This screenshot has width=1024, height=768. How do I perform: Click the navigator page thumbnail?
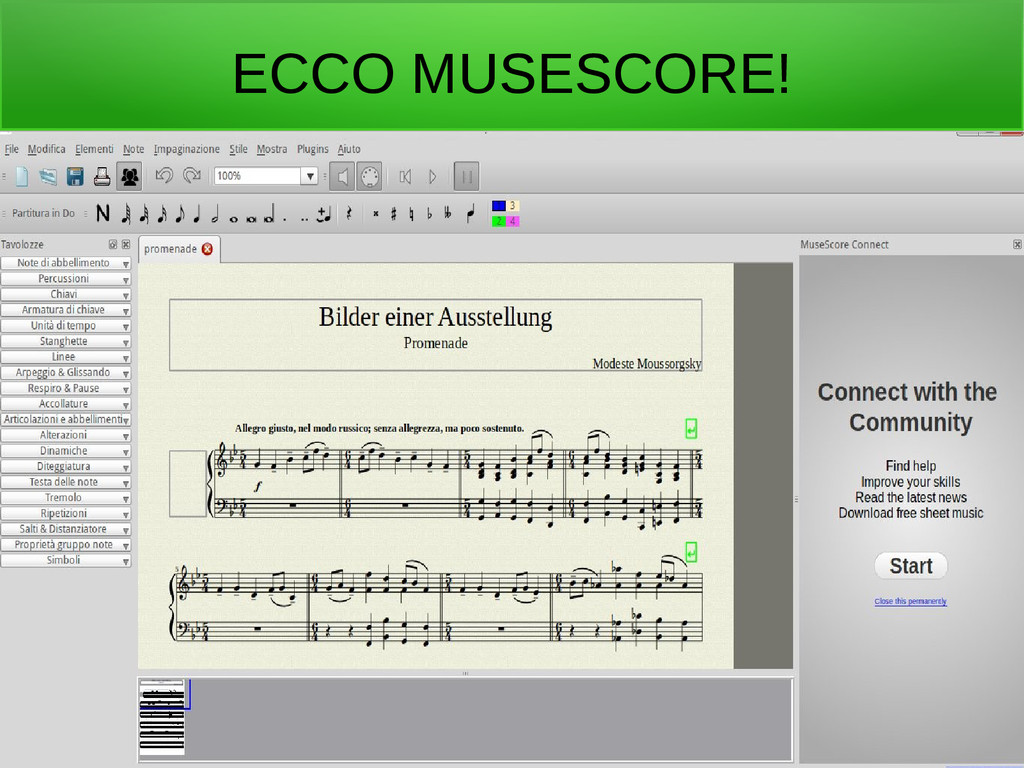coord(162,717)
